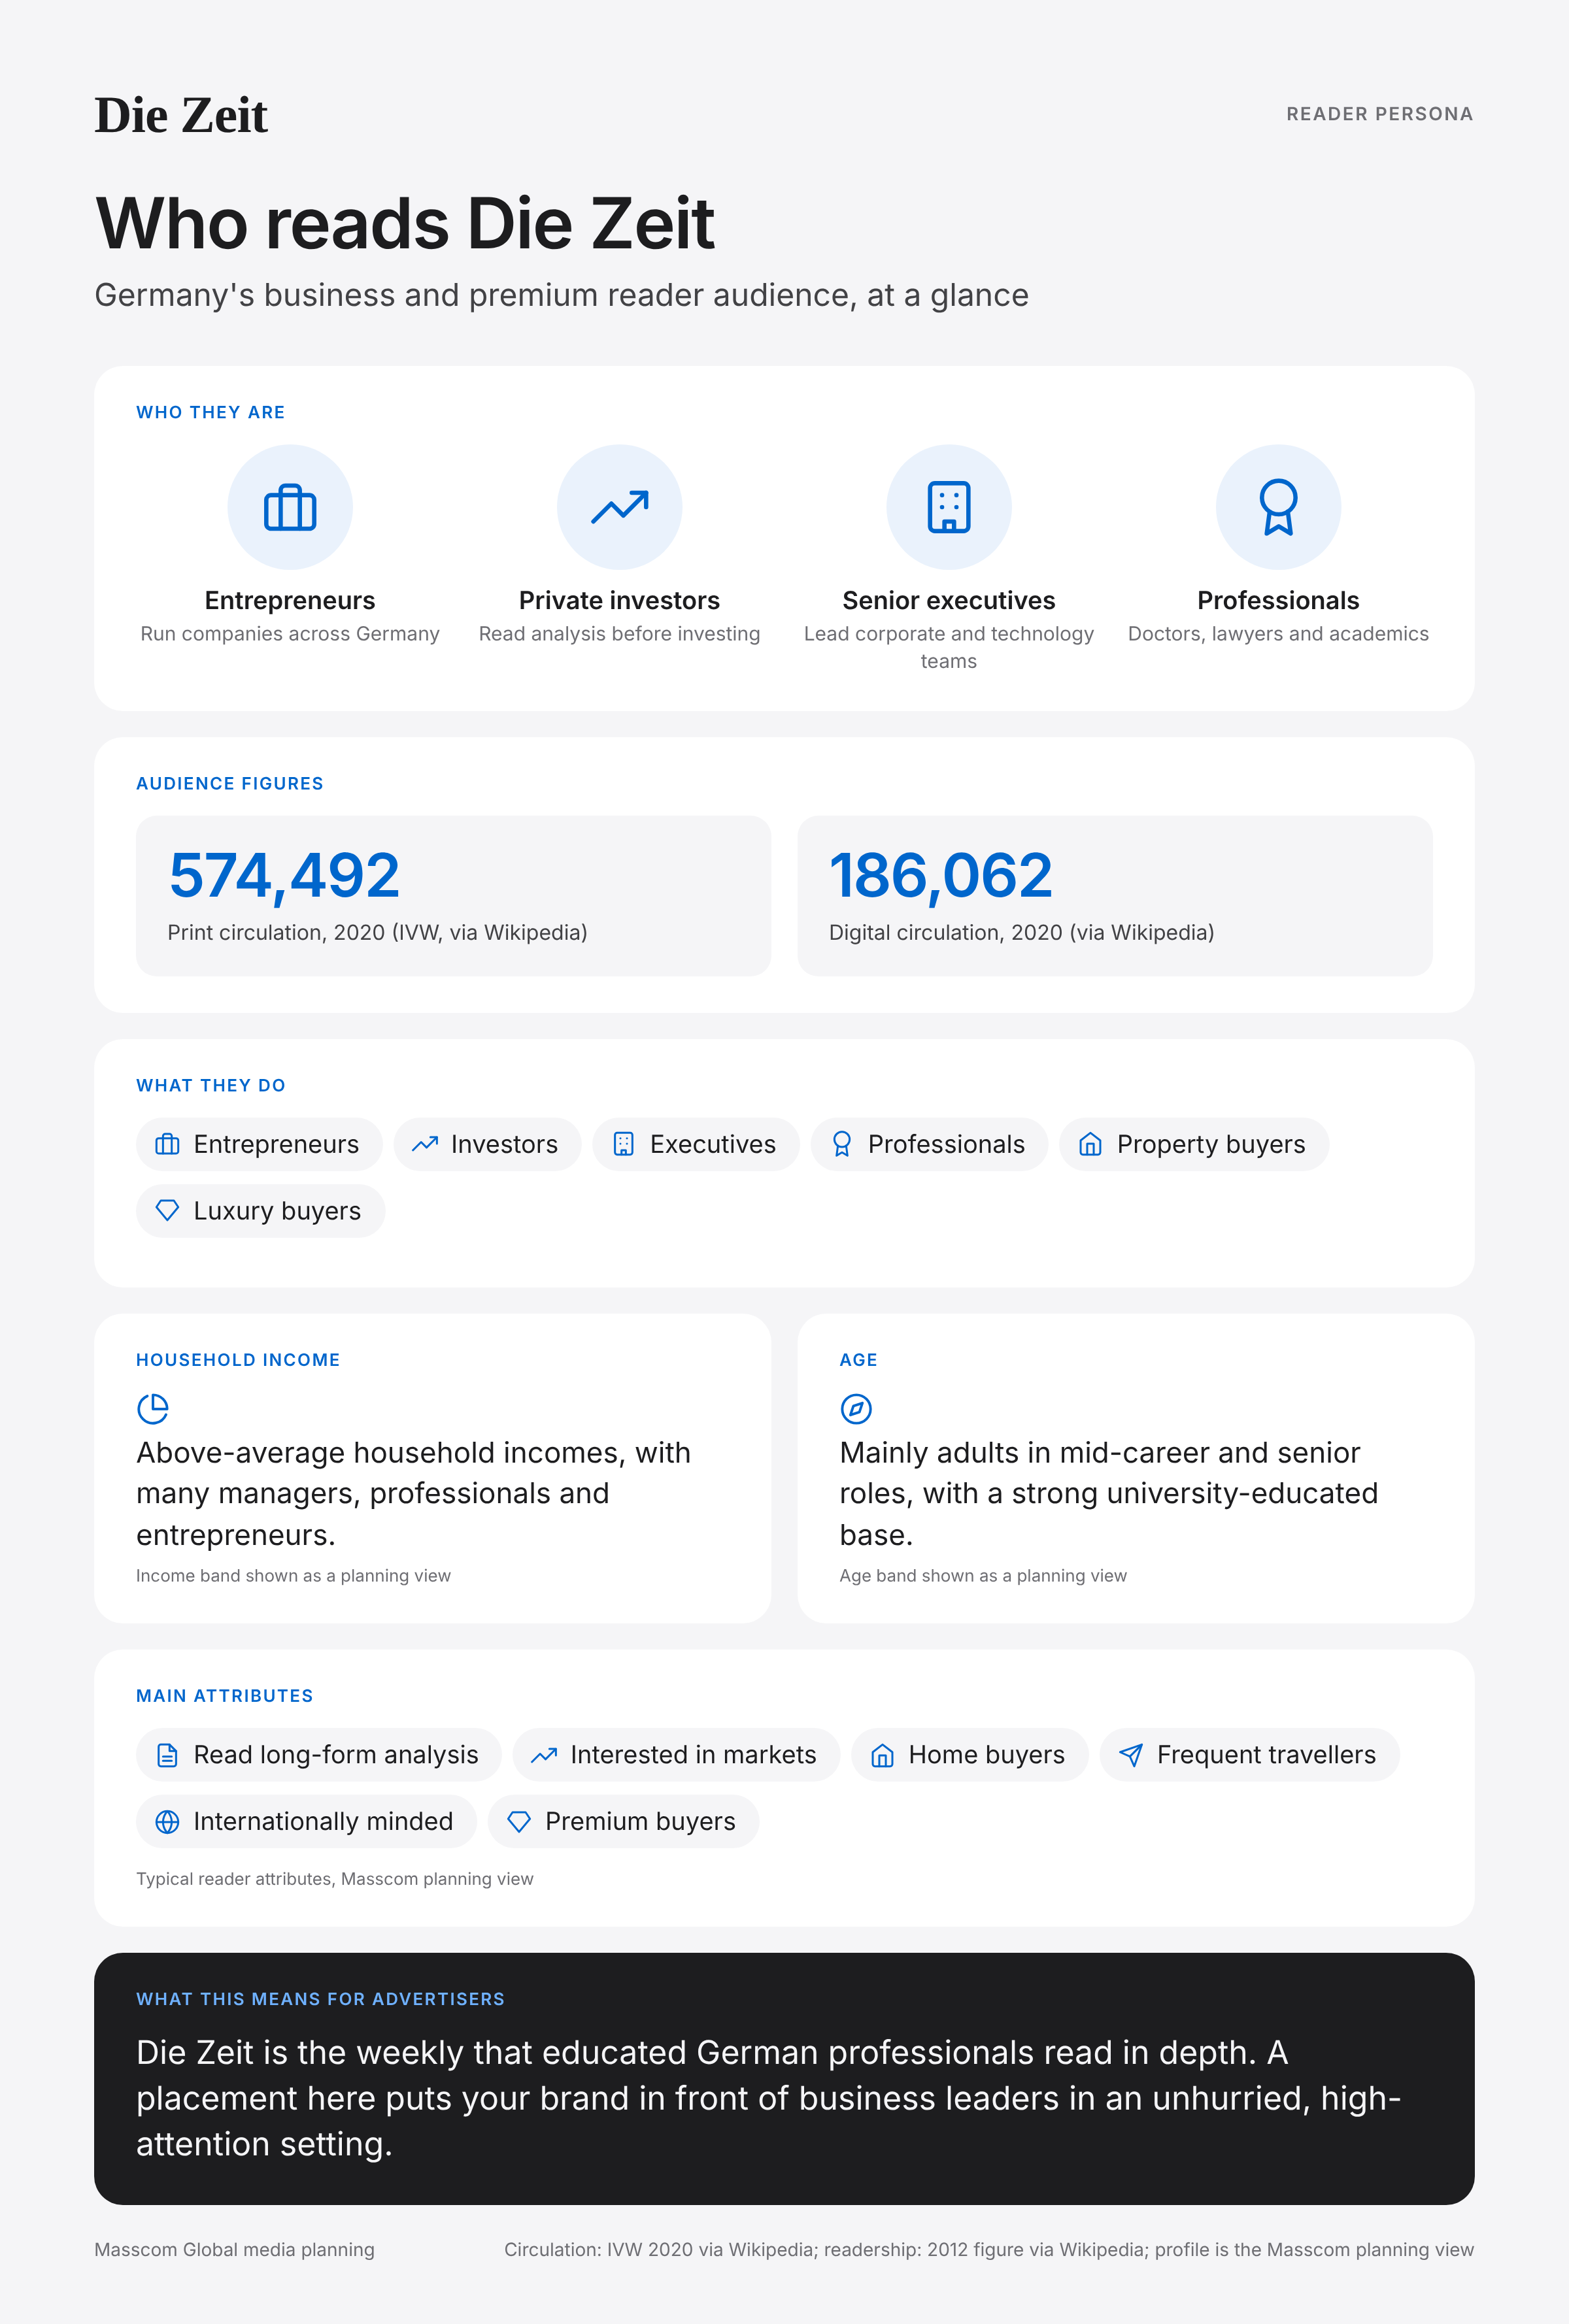Click the READER PERSONA label
Viewport: 1569px width, 2324px height.
tap(1379, 114)
